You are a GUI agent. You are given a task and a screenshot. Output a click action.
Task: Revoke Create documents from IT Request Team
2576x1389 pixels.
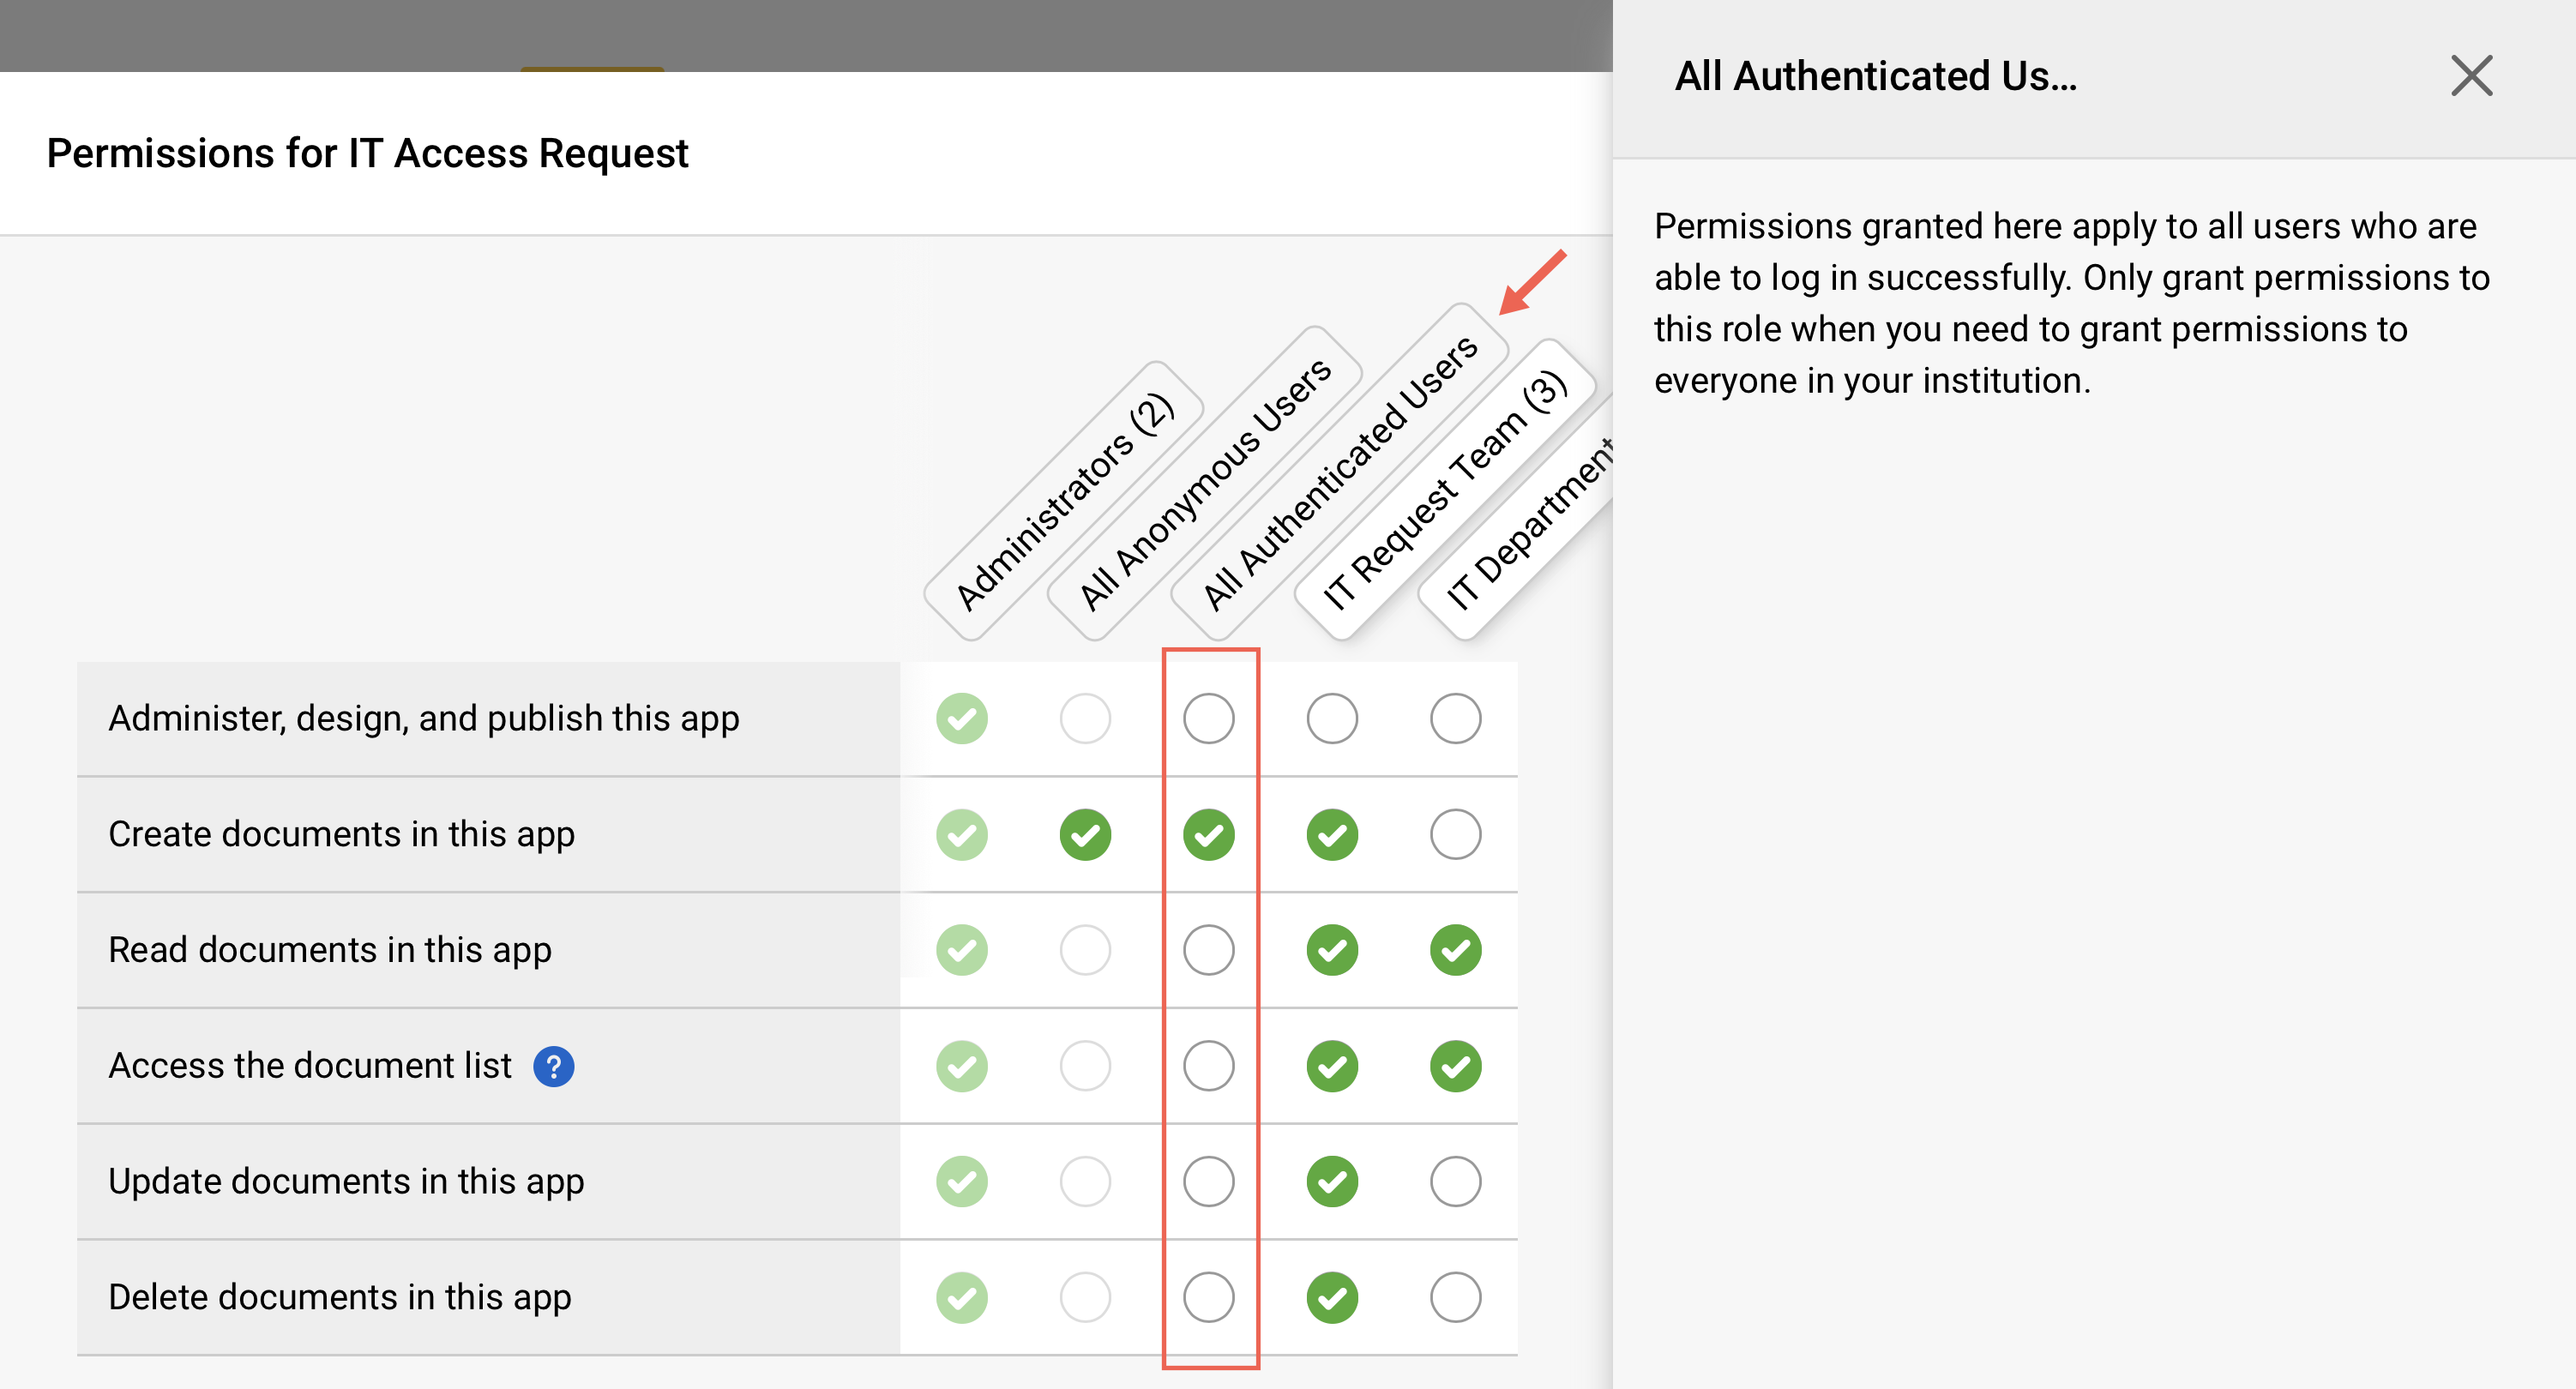pos(1331,833)
